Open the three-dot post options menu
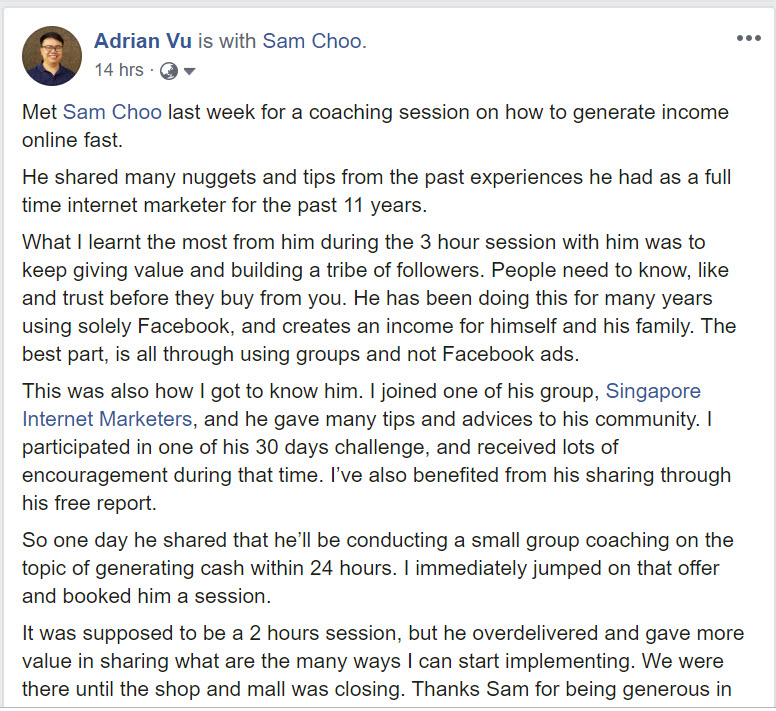Viewport: 776px width, 711px height. coord(748,38)
